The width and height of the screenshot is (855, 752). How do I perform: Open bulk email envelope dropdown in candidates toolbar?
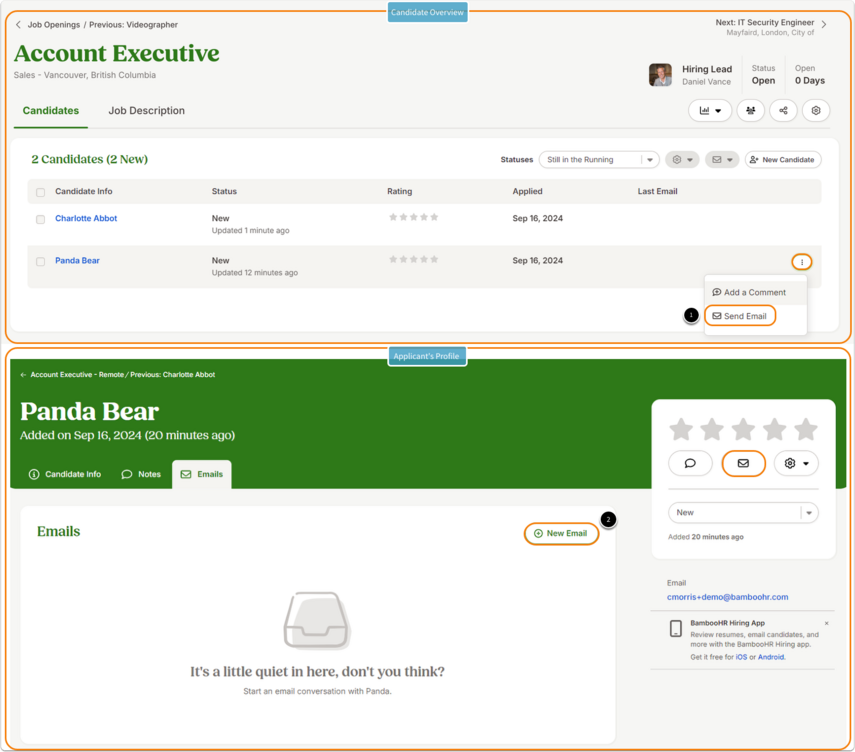click(722, 160)
